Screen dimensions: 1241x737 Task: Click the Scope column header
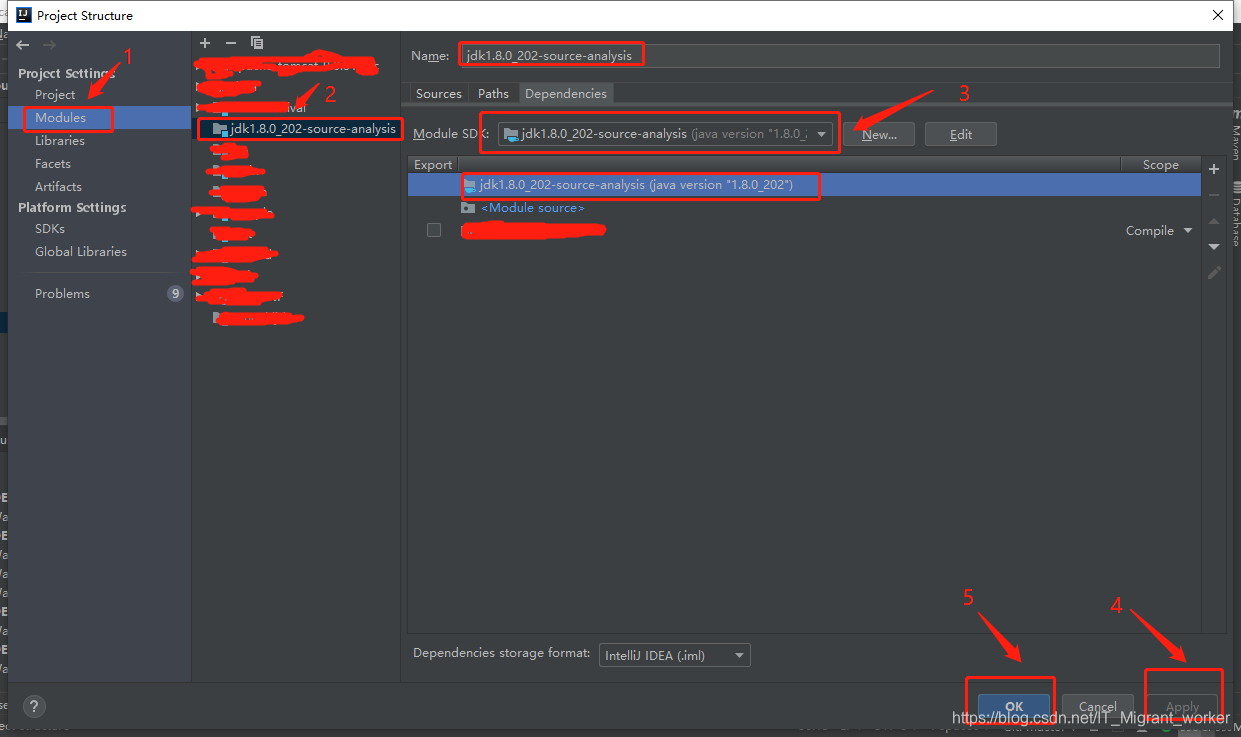[1160, 165]
